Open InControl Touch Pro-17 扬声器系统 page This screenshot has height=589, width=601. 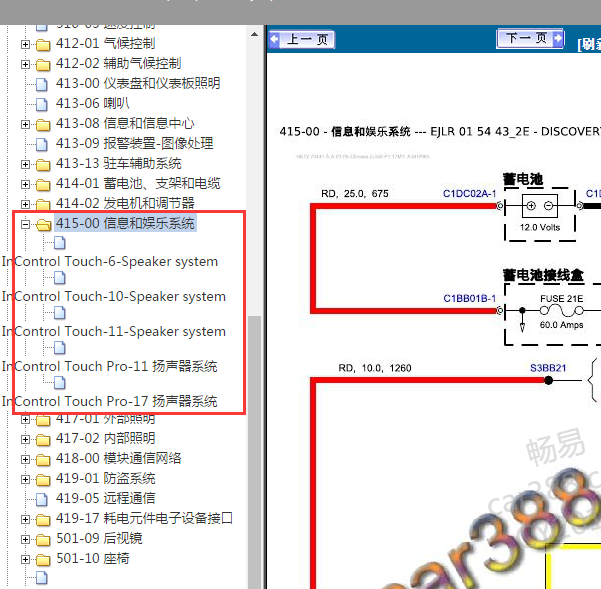tap(110, 401)
